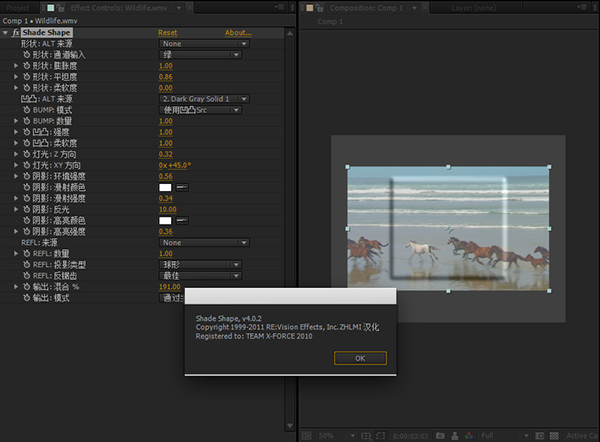
Task: Select the Shade Shape effect name
Action: (46, 33)
